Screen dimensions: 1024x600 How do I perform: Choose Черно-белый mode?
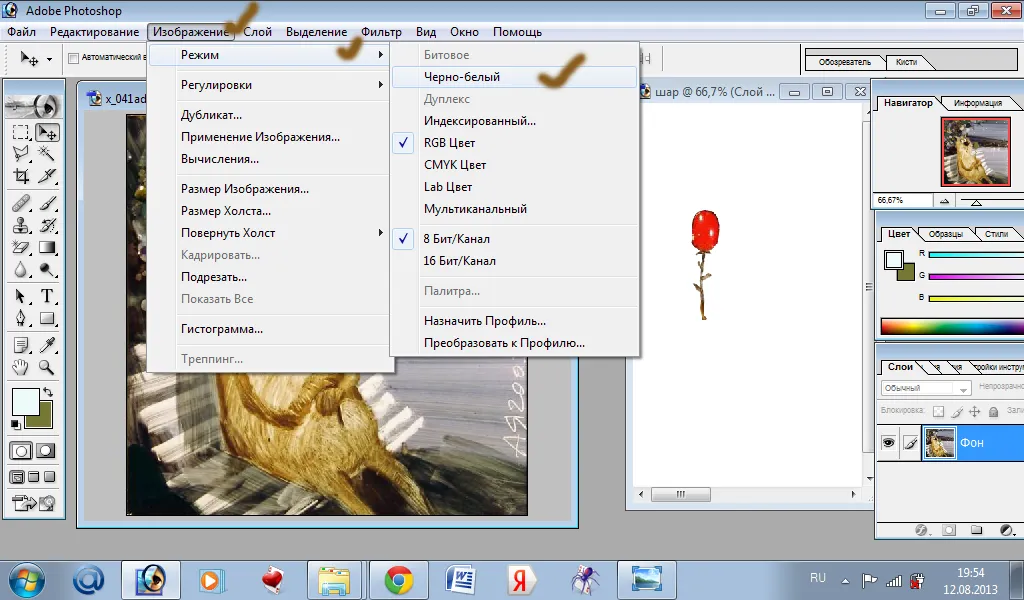coord(514,77)
